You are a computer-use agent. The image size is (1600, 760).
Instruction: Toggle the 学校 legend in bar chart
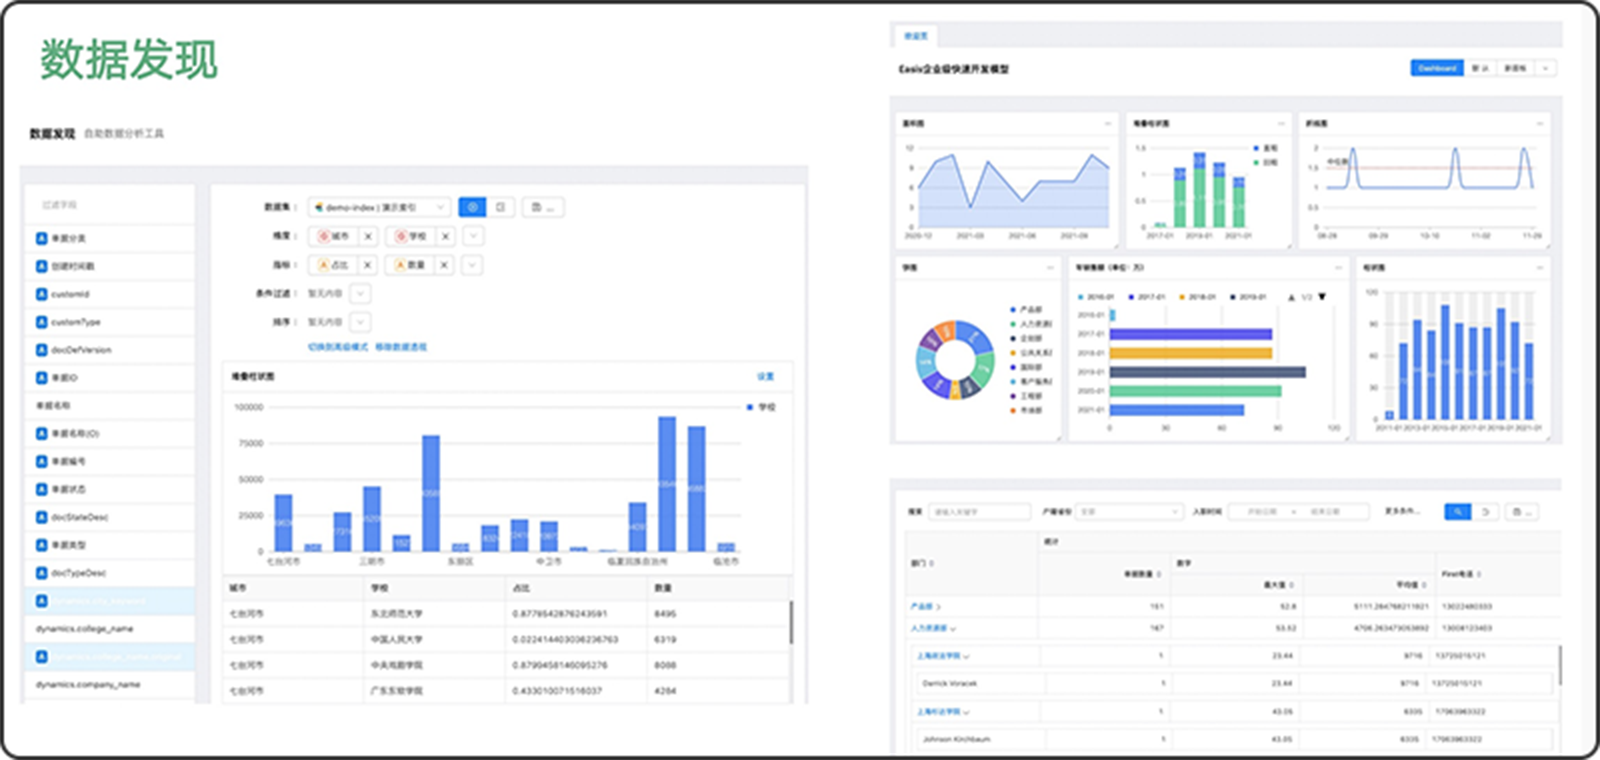(x=761, y=407)
